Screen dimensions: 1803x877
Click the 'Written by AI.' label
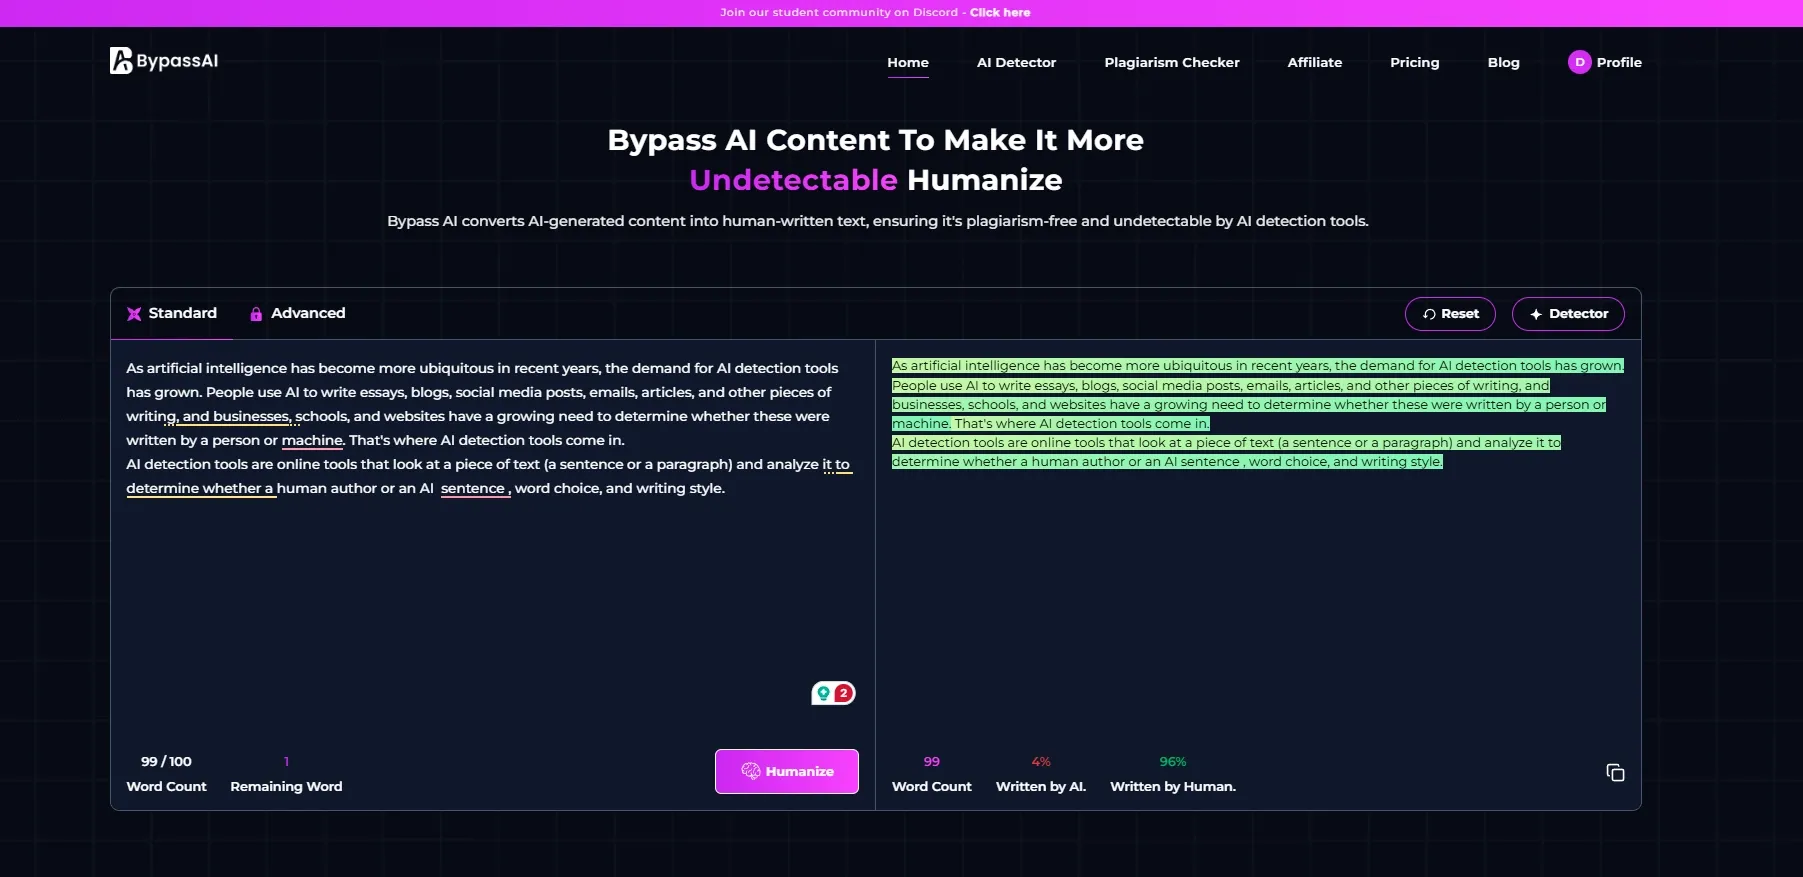(x=1041, y=786)
